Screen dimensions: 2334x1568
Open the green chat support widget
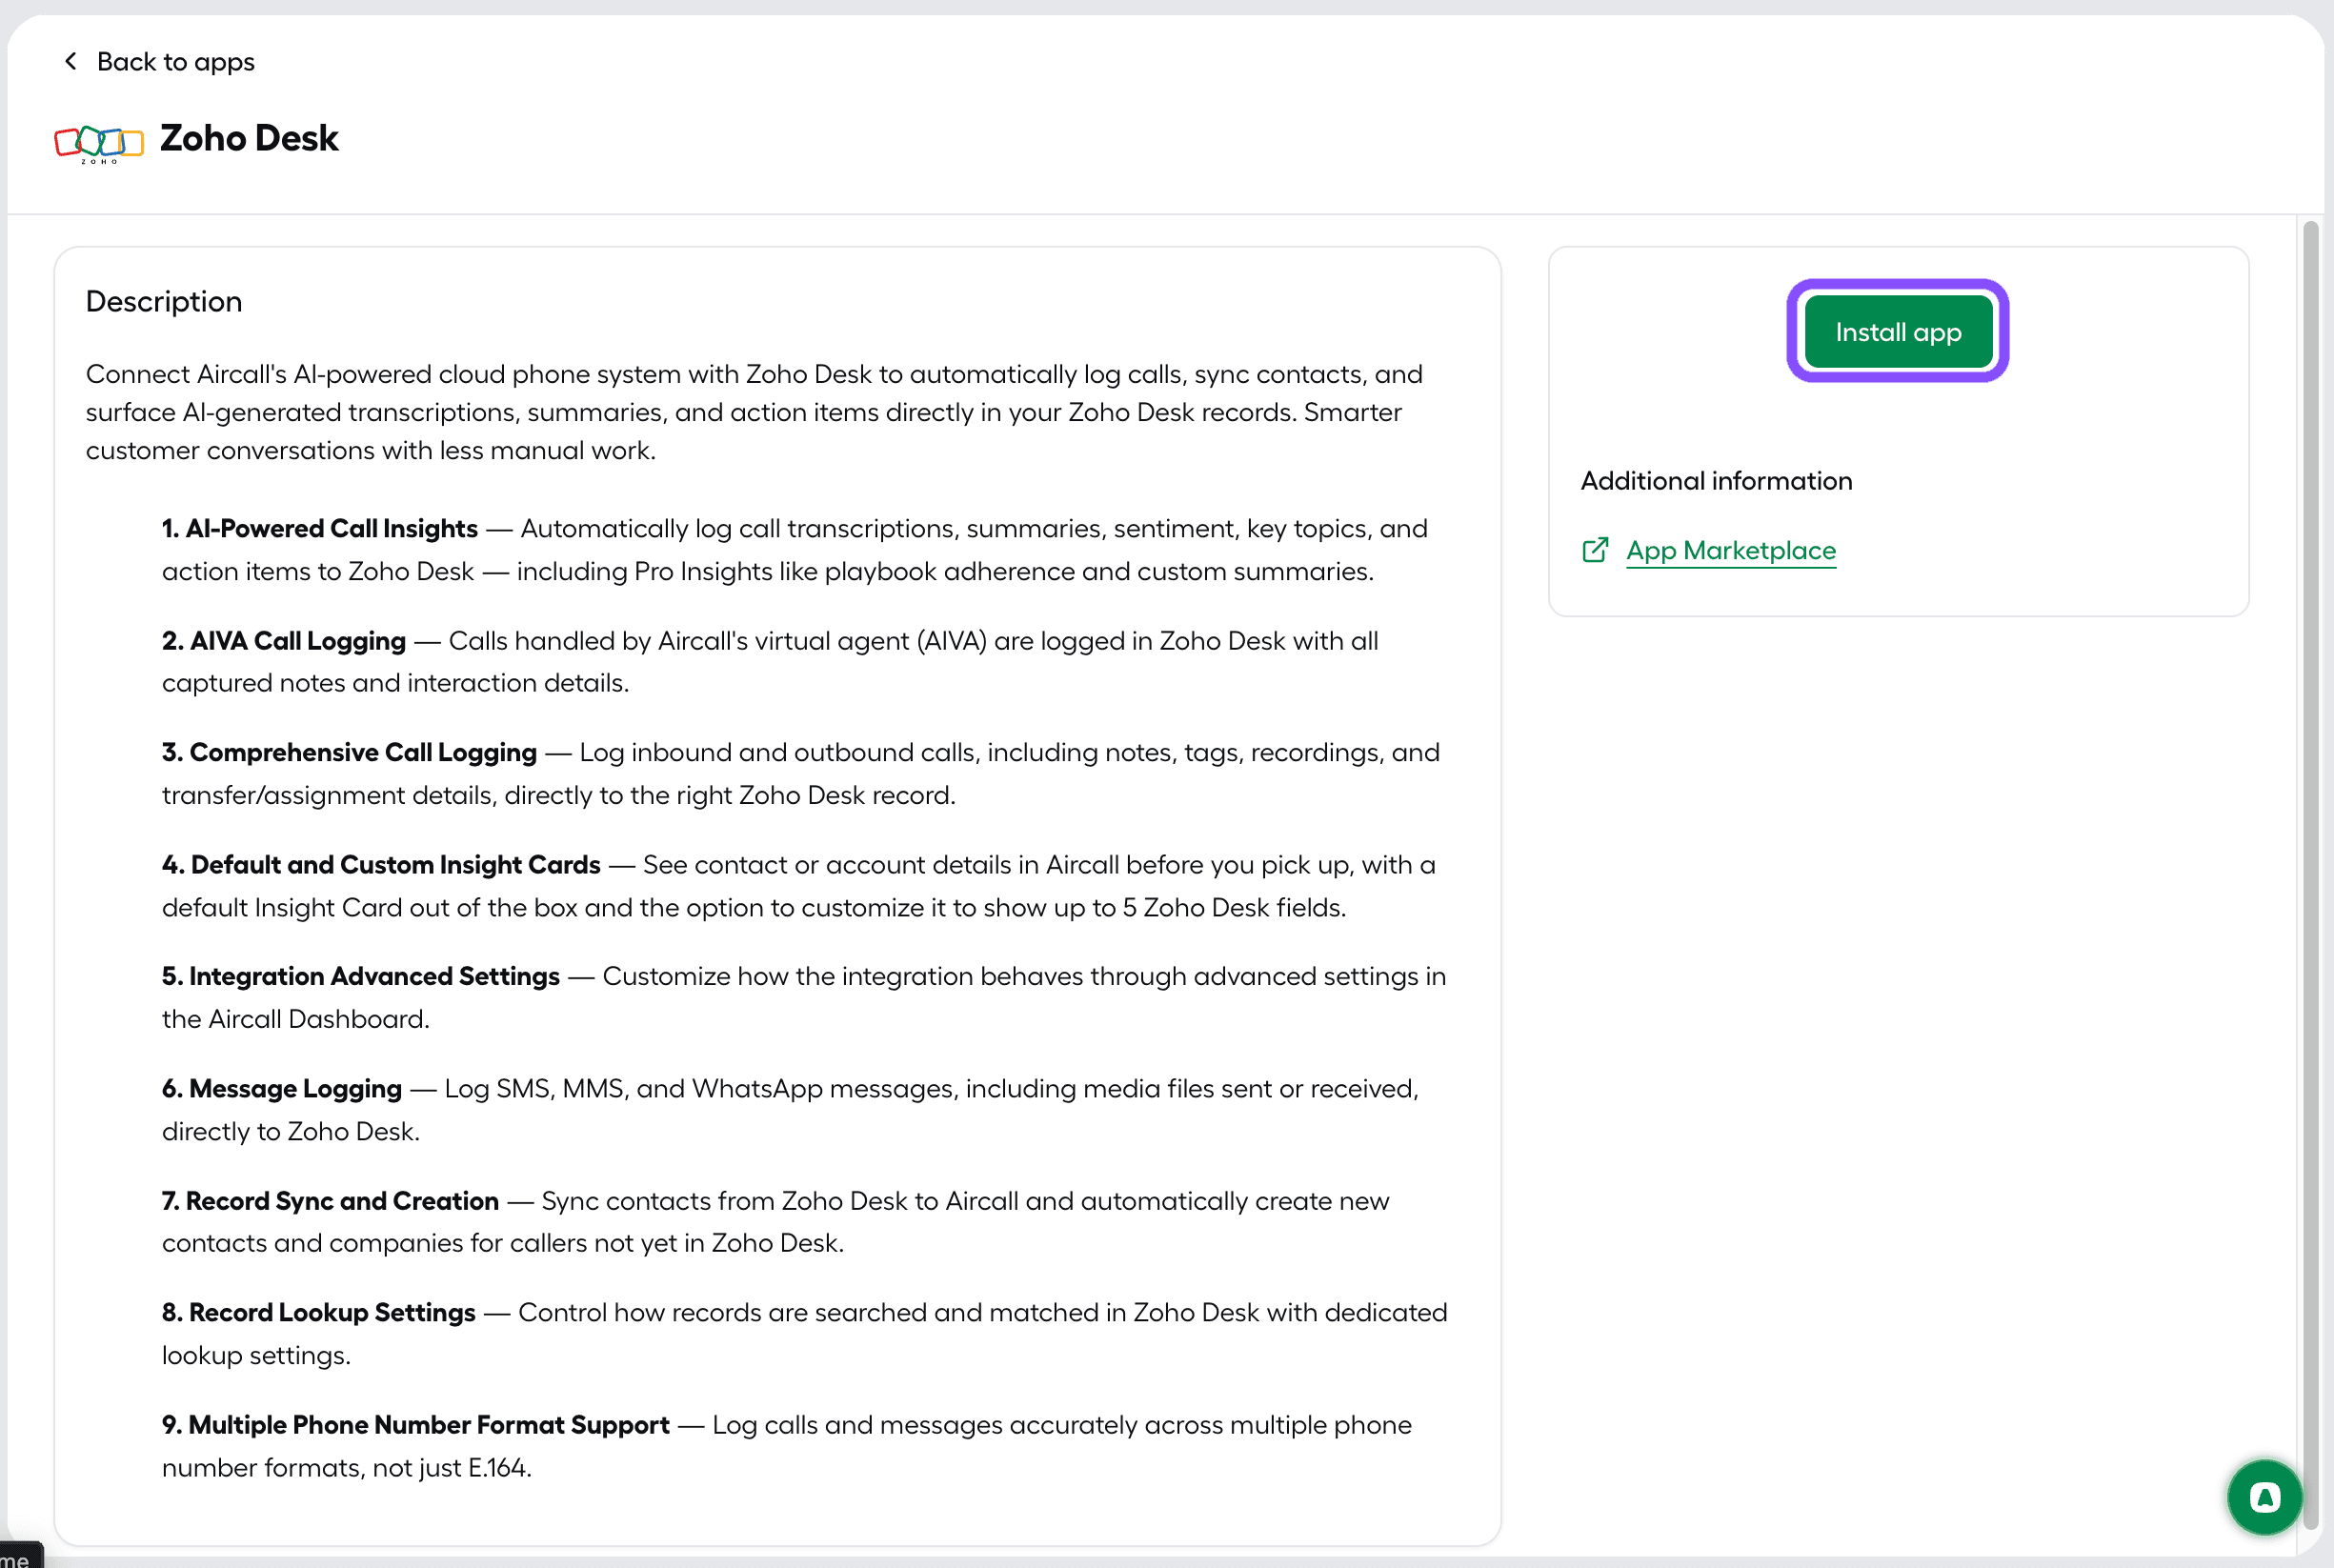[x=2265, y=1497]
